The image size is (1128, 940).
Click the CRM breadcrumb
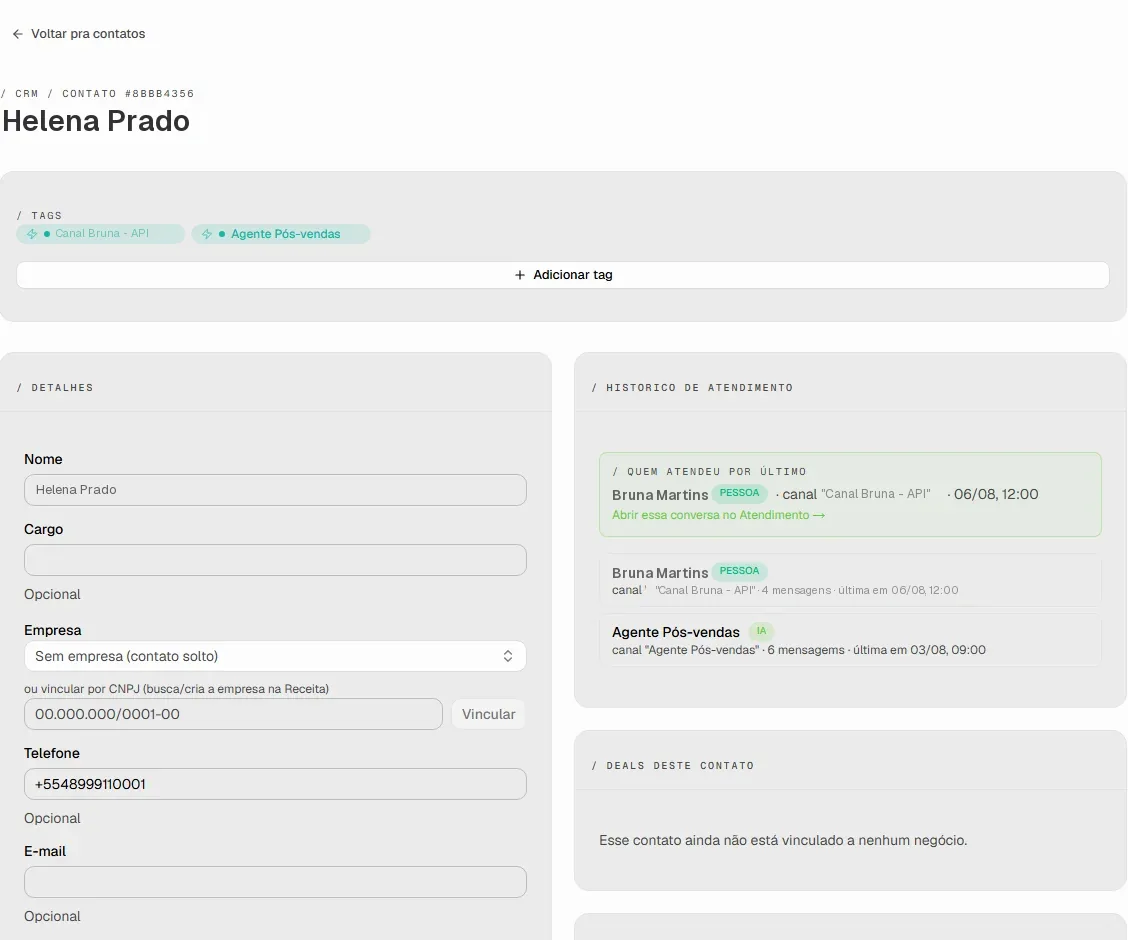27,93
